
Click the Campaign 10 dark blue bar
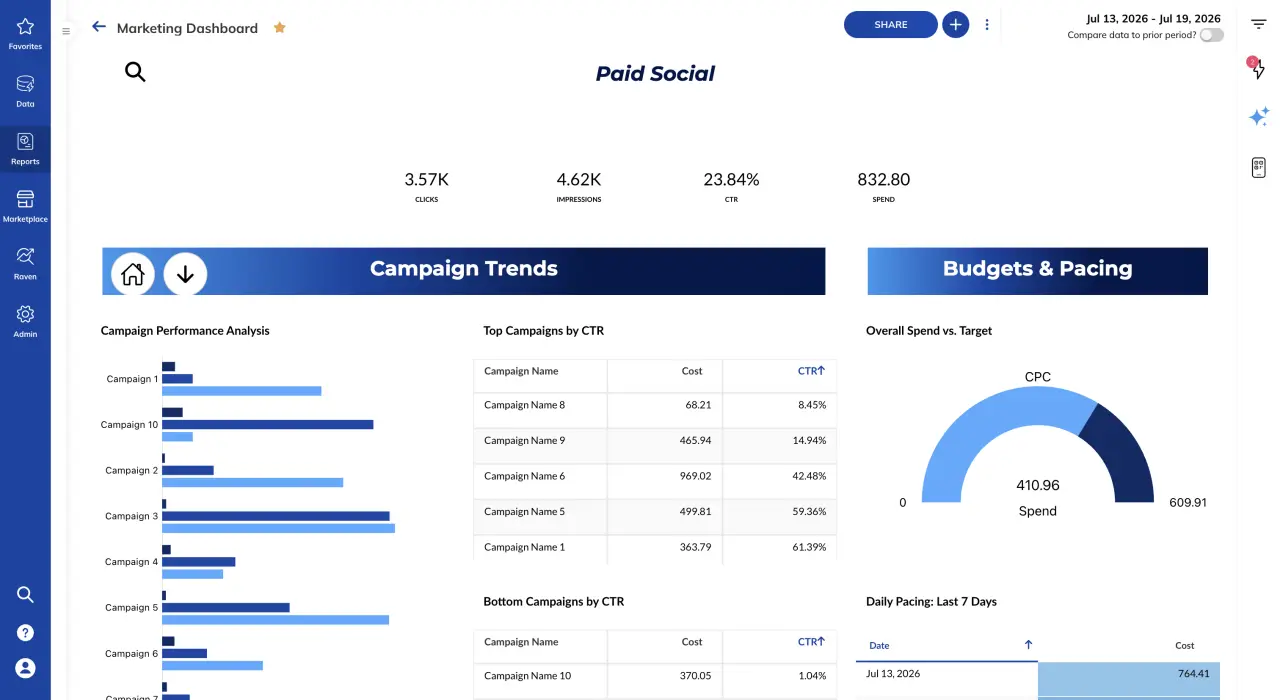[x=267, y=424]
